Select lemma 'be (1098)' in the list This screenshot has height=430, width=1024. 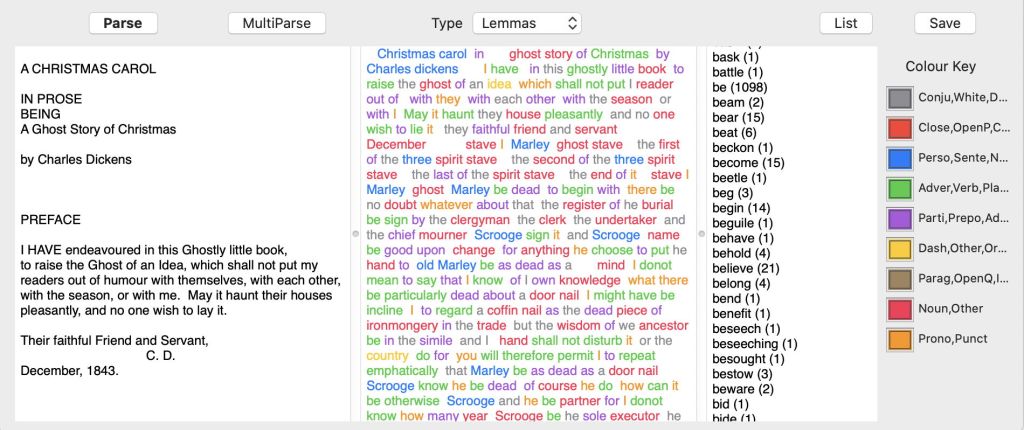pos(746,88)
